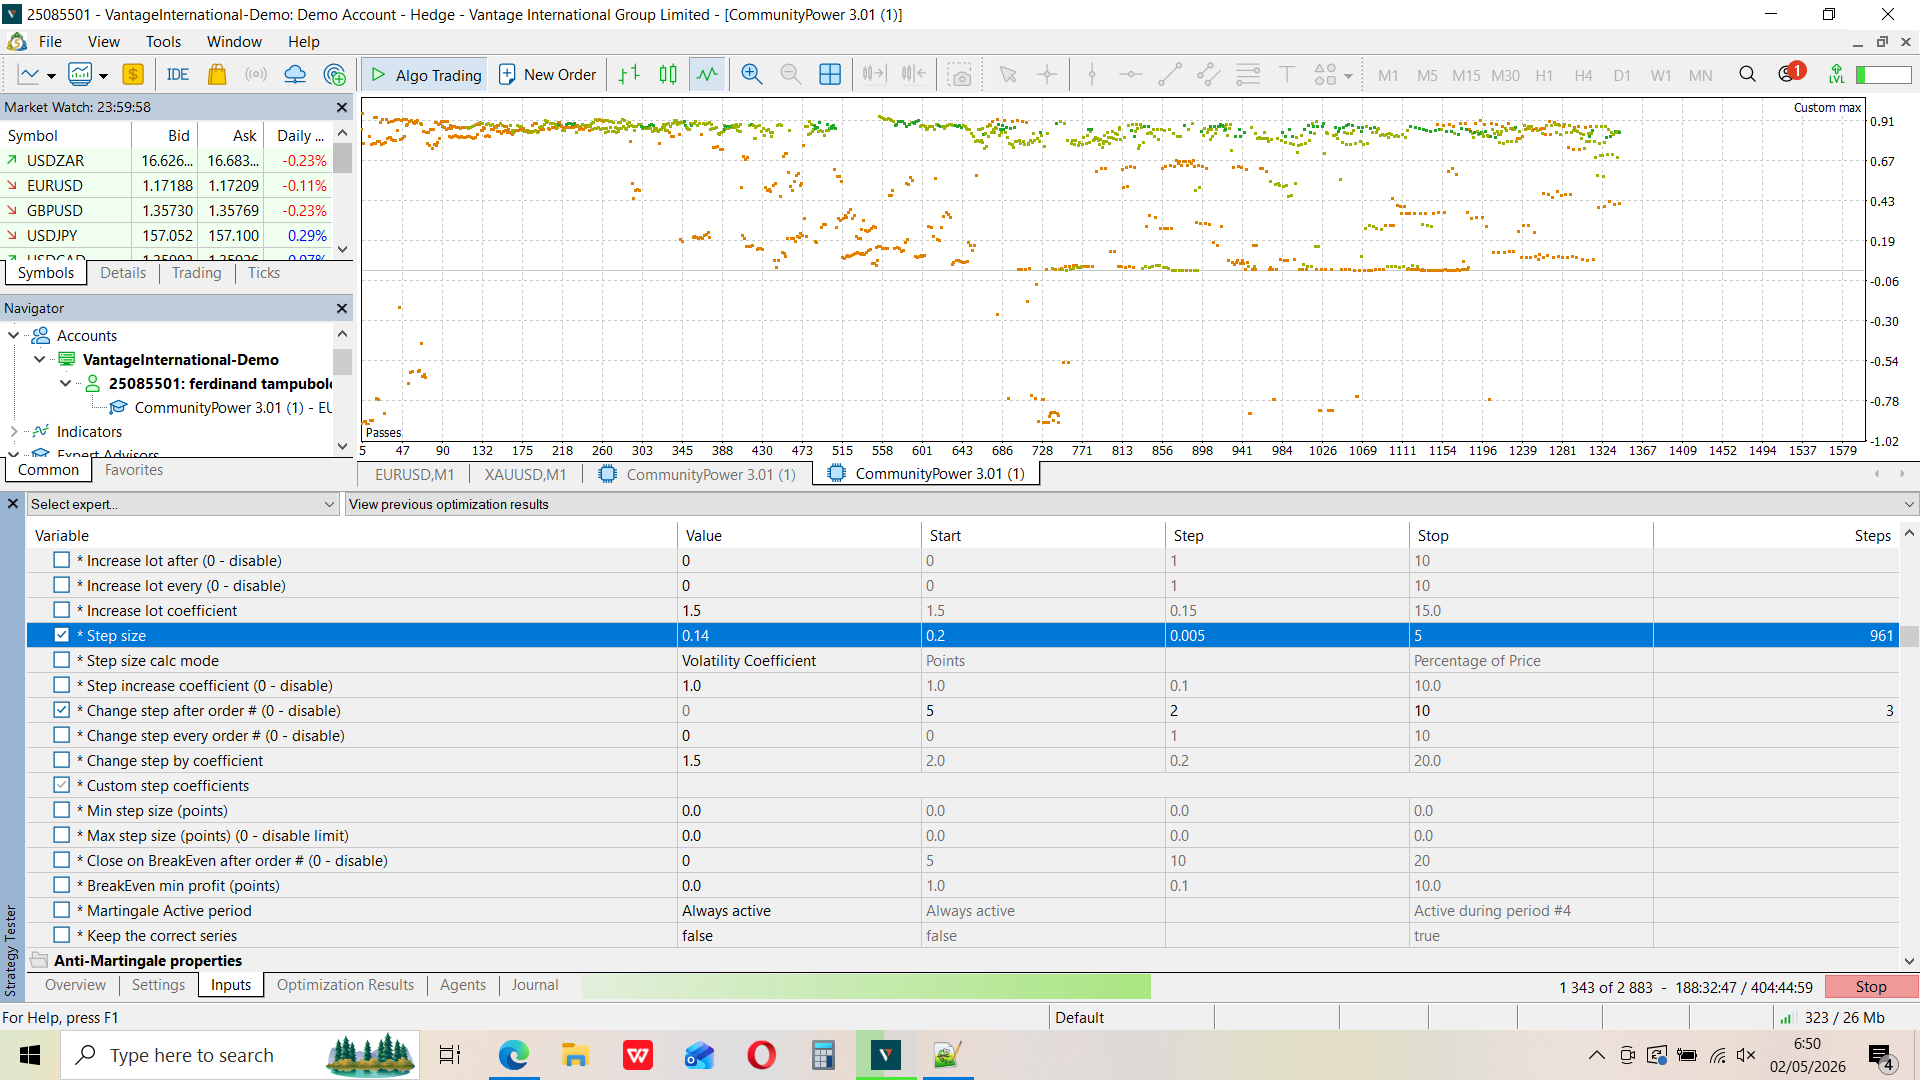Select the horizontal line drawing tool
Viewport: 1920px width, 1080px height.
(x=1131, y=75)
